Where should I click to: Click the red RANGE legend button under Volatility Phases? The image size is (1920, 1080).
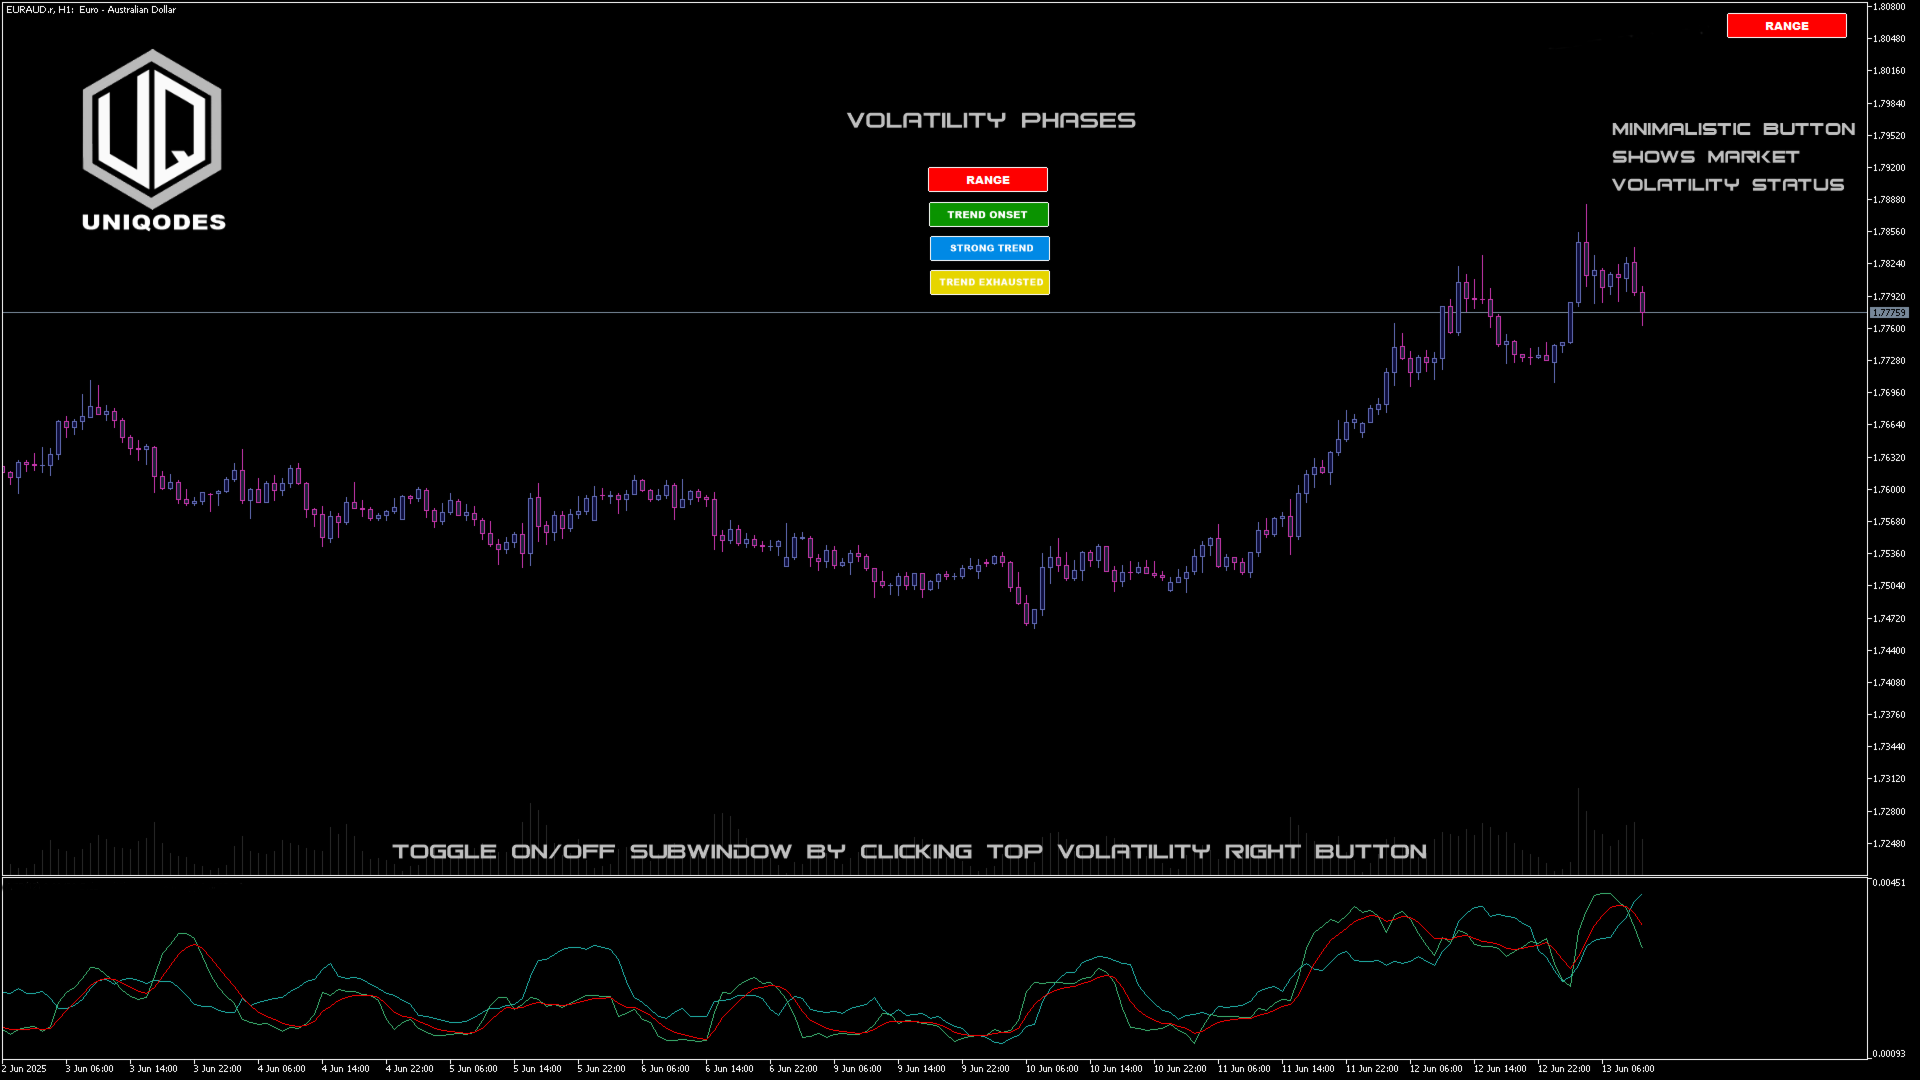tap(987, 180)
